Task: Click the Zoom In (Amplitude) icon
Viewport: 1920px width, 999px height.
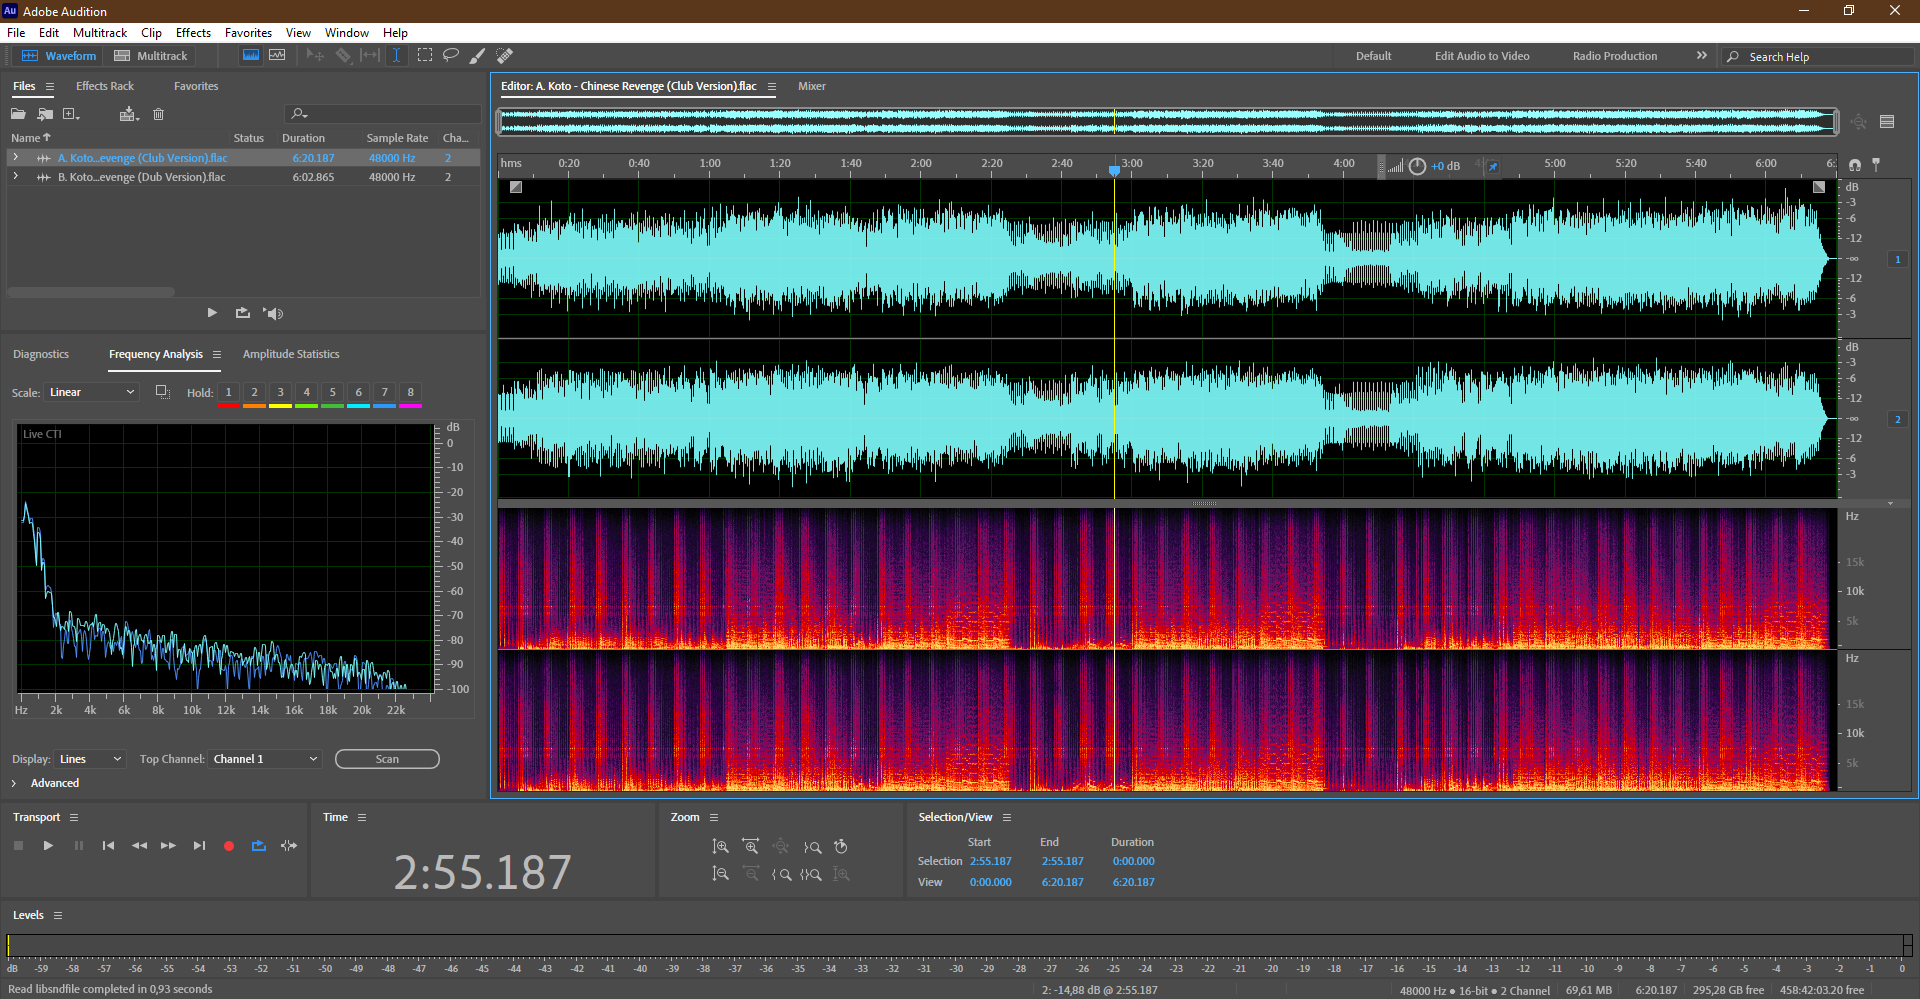Action: pyautogui.click(x=720, y=846)
